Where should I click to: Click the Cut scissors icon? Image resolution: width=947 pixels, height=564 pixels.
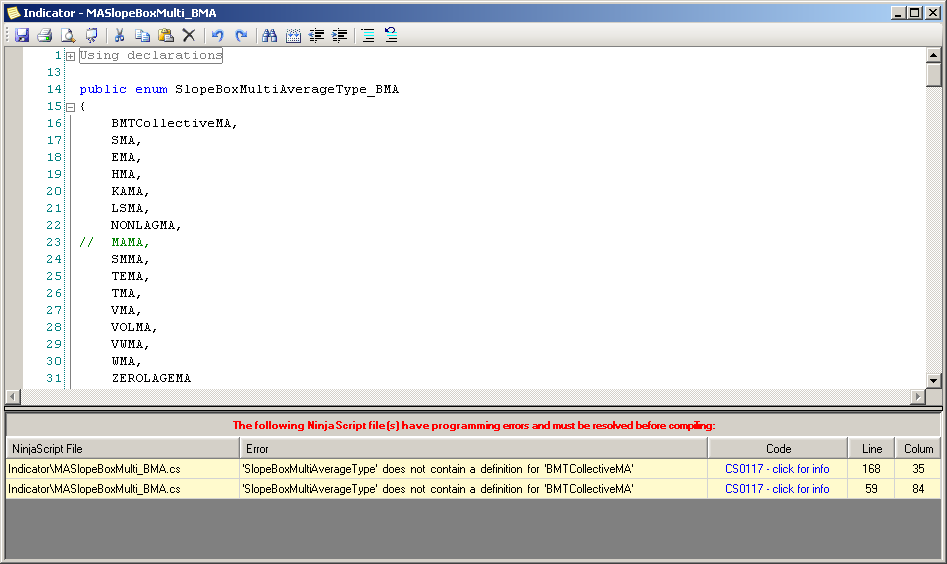120,36
